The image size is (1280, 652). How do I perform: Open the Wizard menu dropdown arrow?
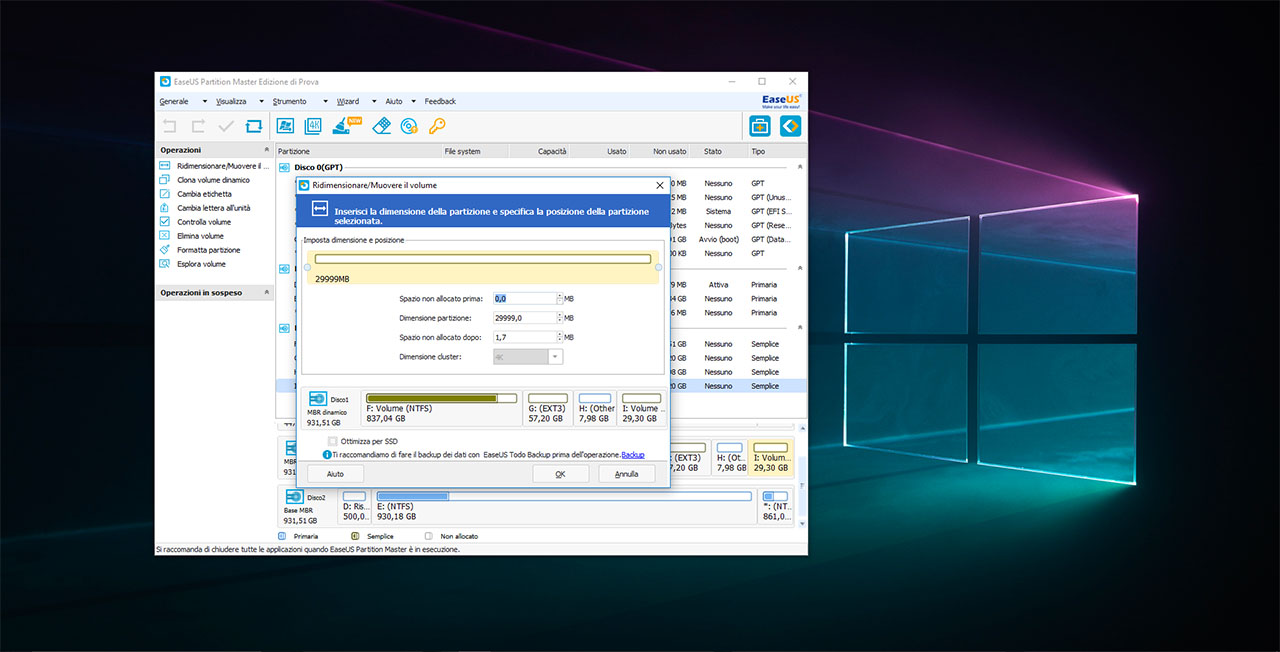point(374,102)
